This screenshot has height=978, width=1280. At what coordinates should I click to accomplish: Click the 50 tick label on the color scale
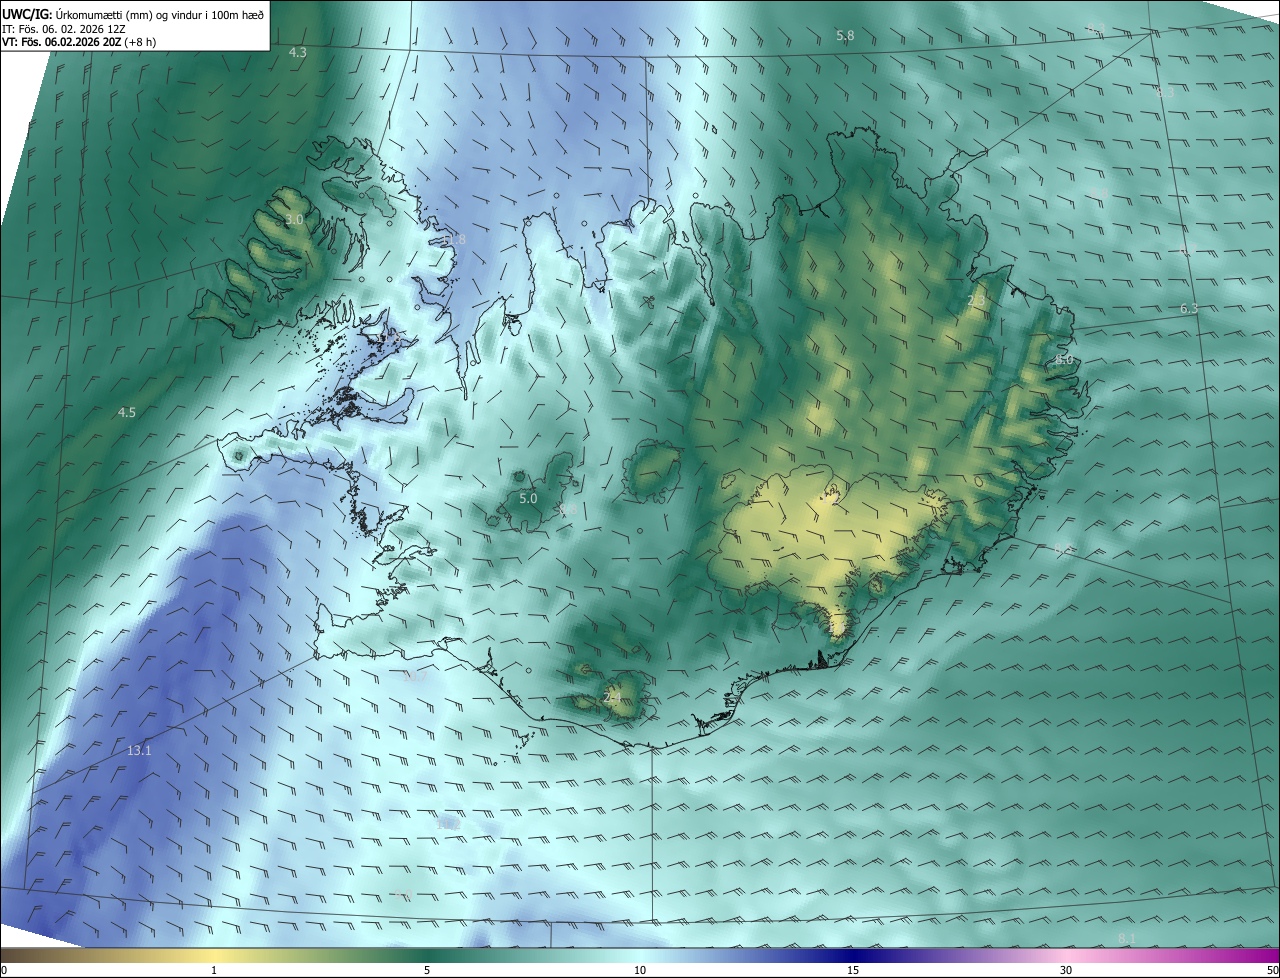[x=1272, y=970]
